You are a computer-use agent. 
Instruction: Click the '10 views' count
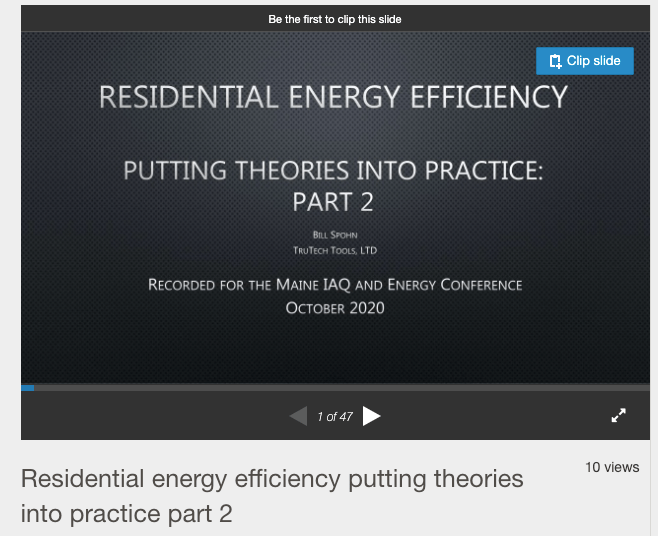pos(612,467)
